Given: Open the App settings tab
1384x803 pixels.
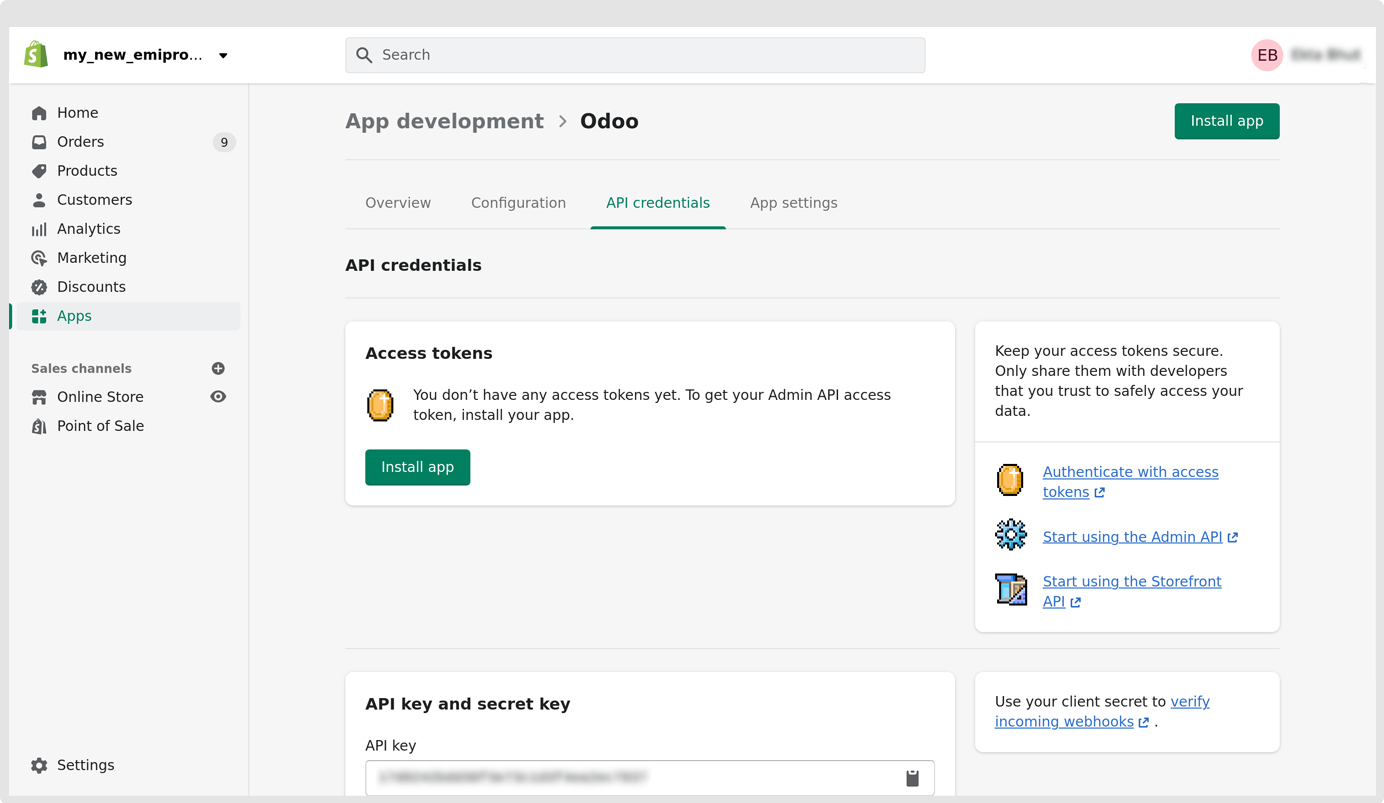Looking at the screenshot, I should (793, 203).
